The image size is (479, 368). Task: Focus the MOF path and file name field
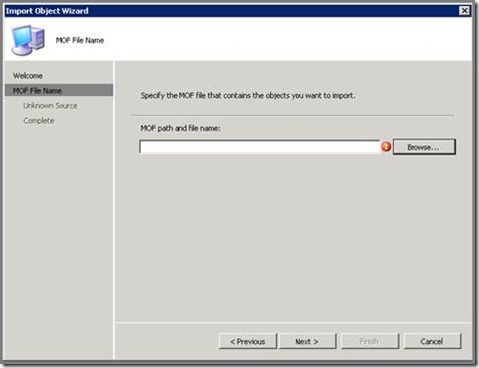click(x=259, y=147)
